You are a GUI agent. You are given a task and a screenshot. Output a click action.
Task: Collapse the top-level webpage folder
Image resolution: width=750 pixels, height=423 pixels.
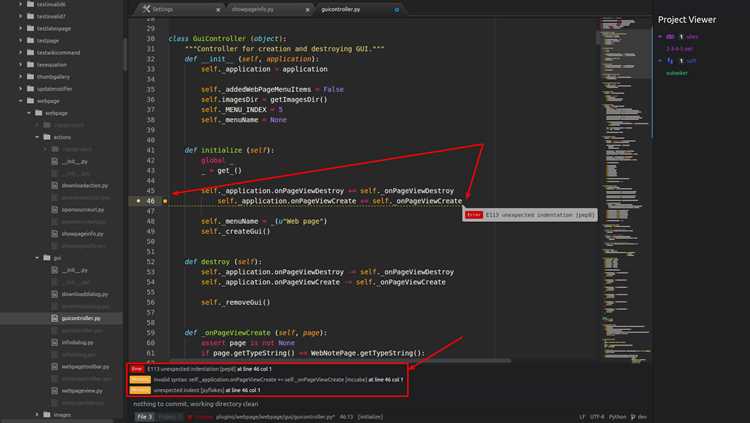(21, 101)
